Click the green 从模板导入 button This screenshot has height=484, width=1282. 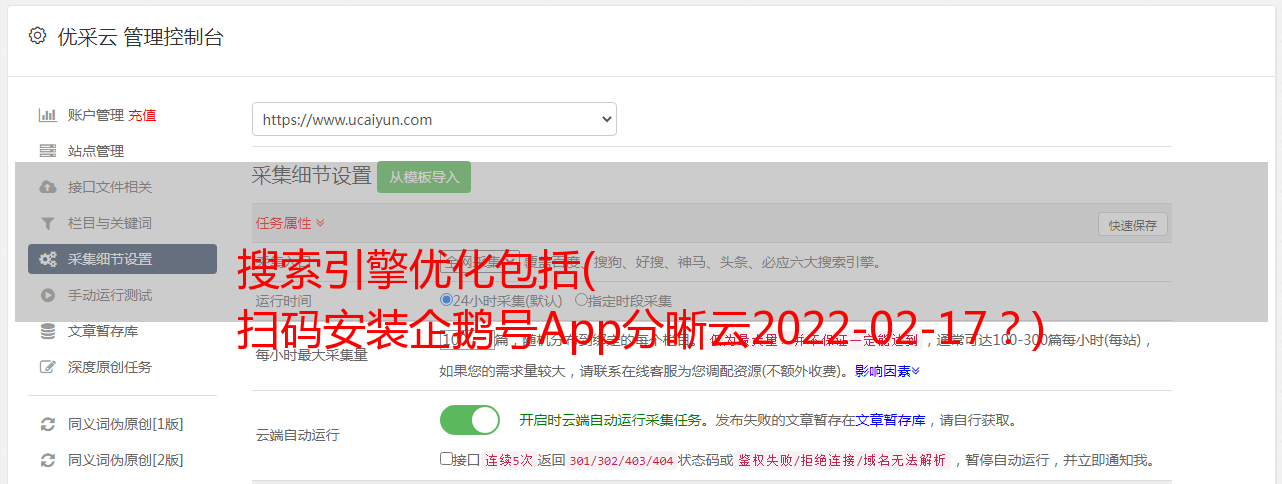coord(424,177)
